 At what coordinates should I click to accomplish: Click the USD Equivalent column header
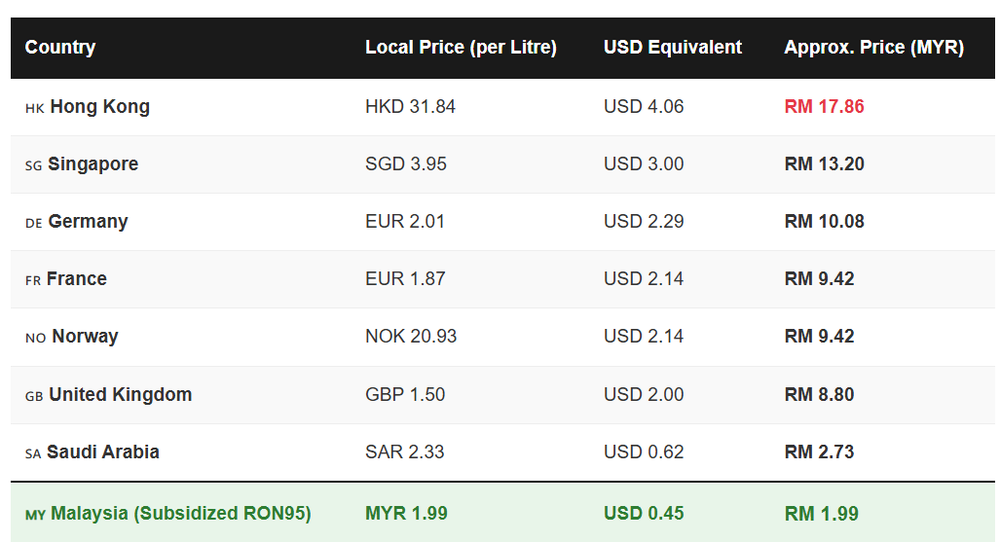(x=672, y=47)
